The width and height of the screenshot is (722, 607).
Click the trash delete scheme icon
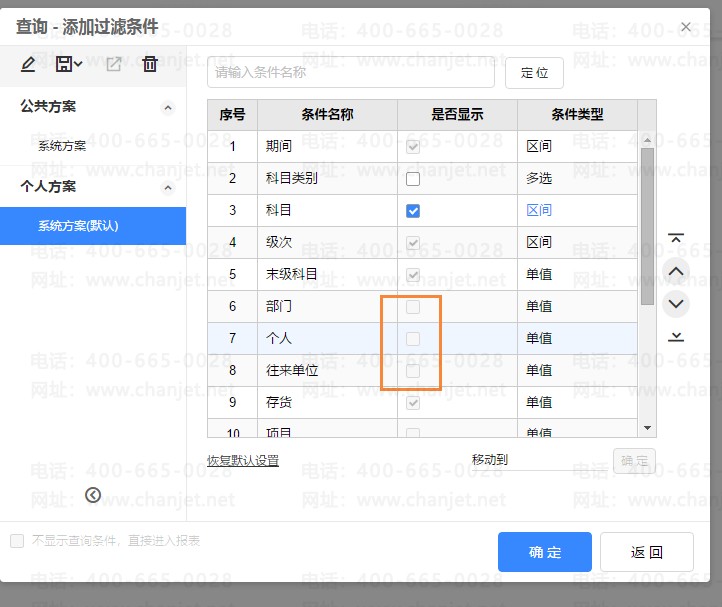[150, 65]
